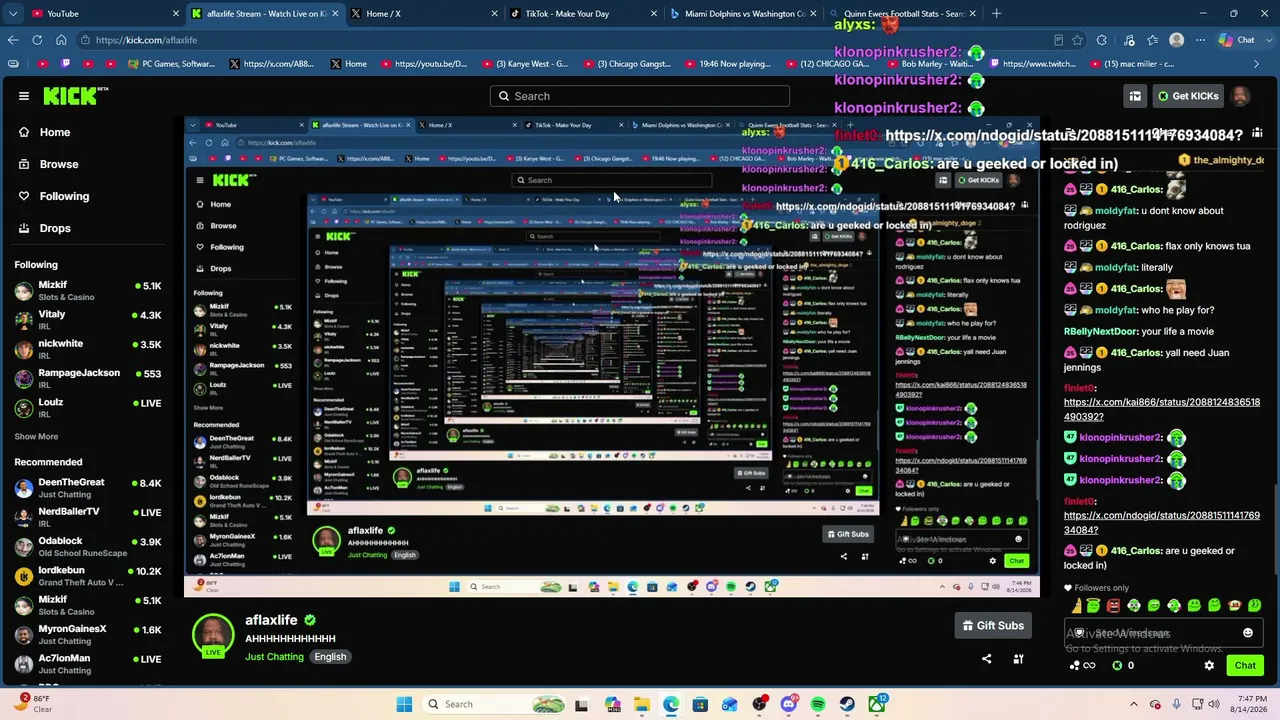Open Steam from the taskbar
The width and height of the screenshot is (1280, 720).
847,704
